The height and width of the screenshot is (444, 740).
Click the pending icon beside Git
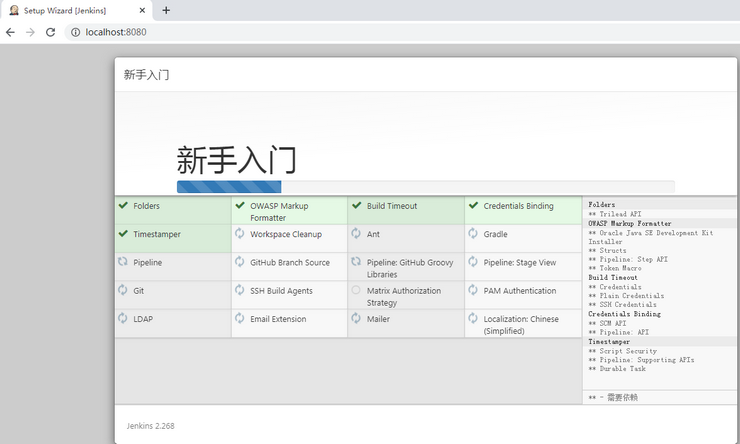(123, 290)
